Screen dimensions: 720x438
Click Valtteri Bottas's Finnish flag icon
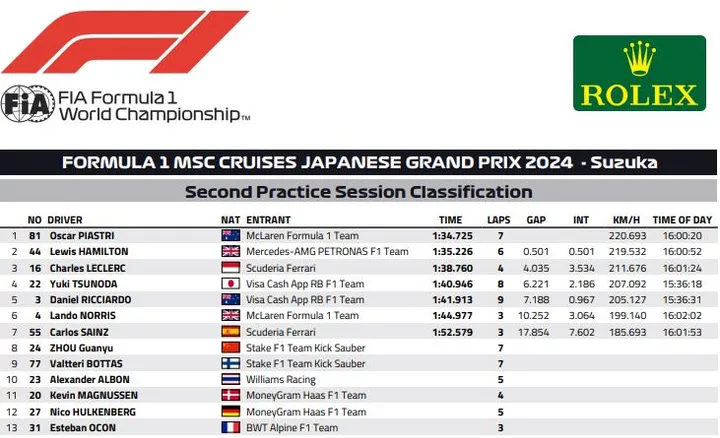point(231,364)
